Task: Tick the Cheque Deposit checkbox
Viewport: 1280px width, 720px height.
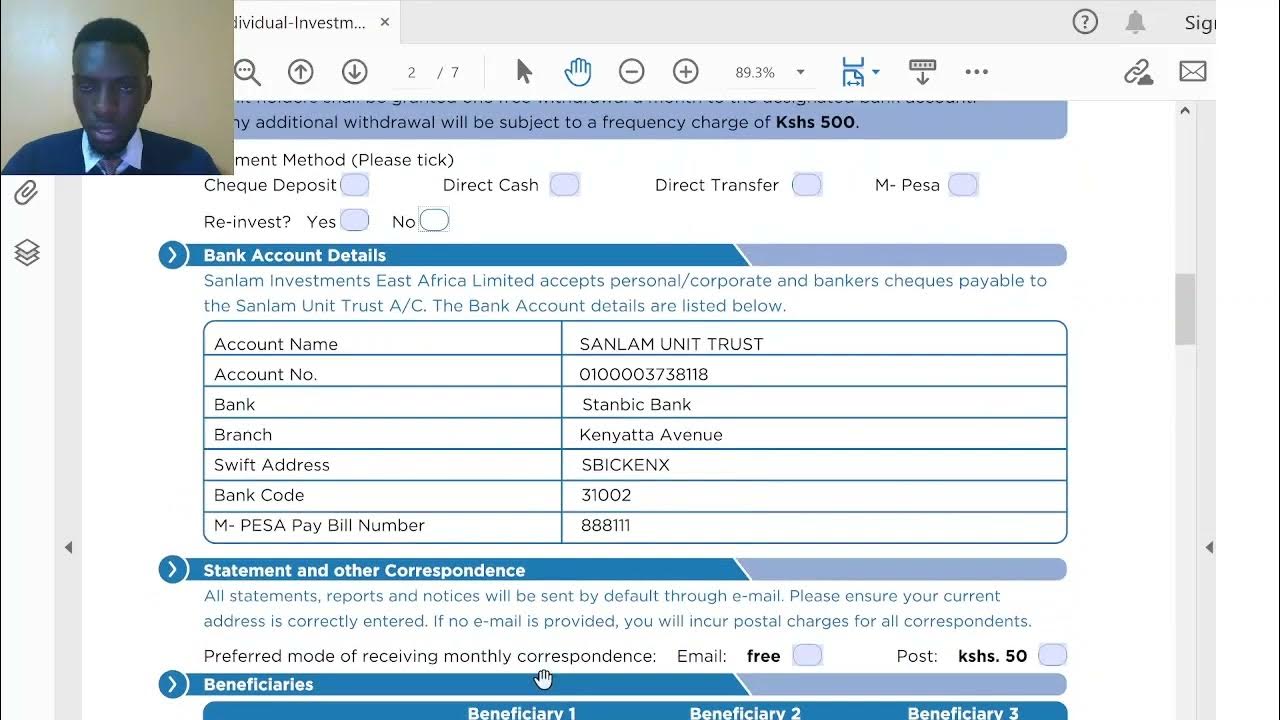Action: tap(355, 185)
